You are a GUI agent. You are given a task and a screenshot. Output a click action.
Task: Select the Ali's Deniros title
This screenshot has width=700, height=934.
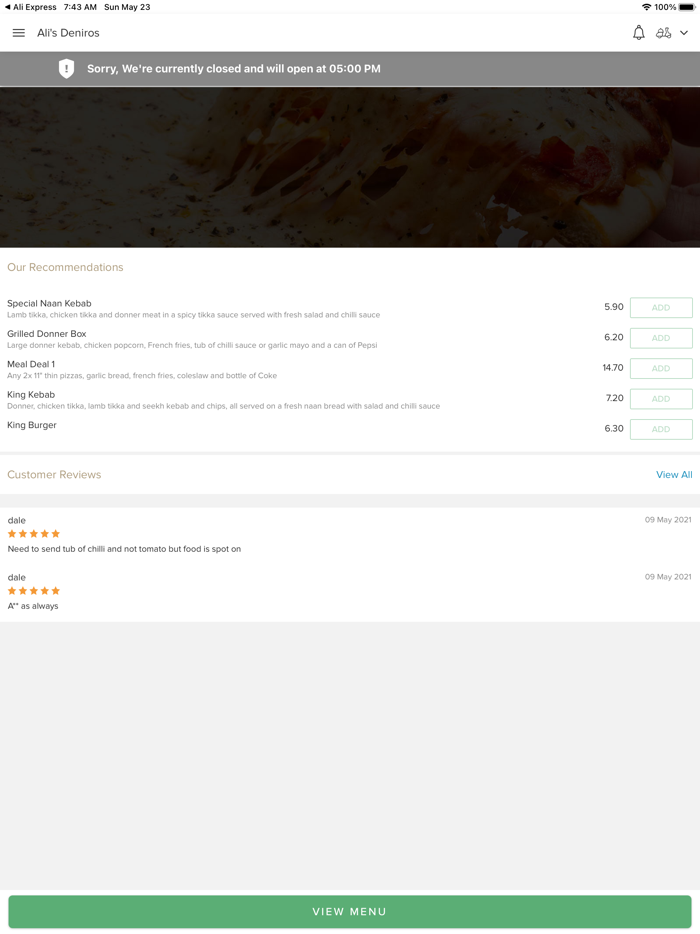click(x=68, y=33)
